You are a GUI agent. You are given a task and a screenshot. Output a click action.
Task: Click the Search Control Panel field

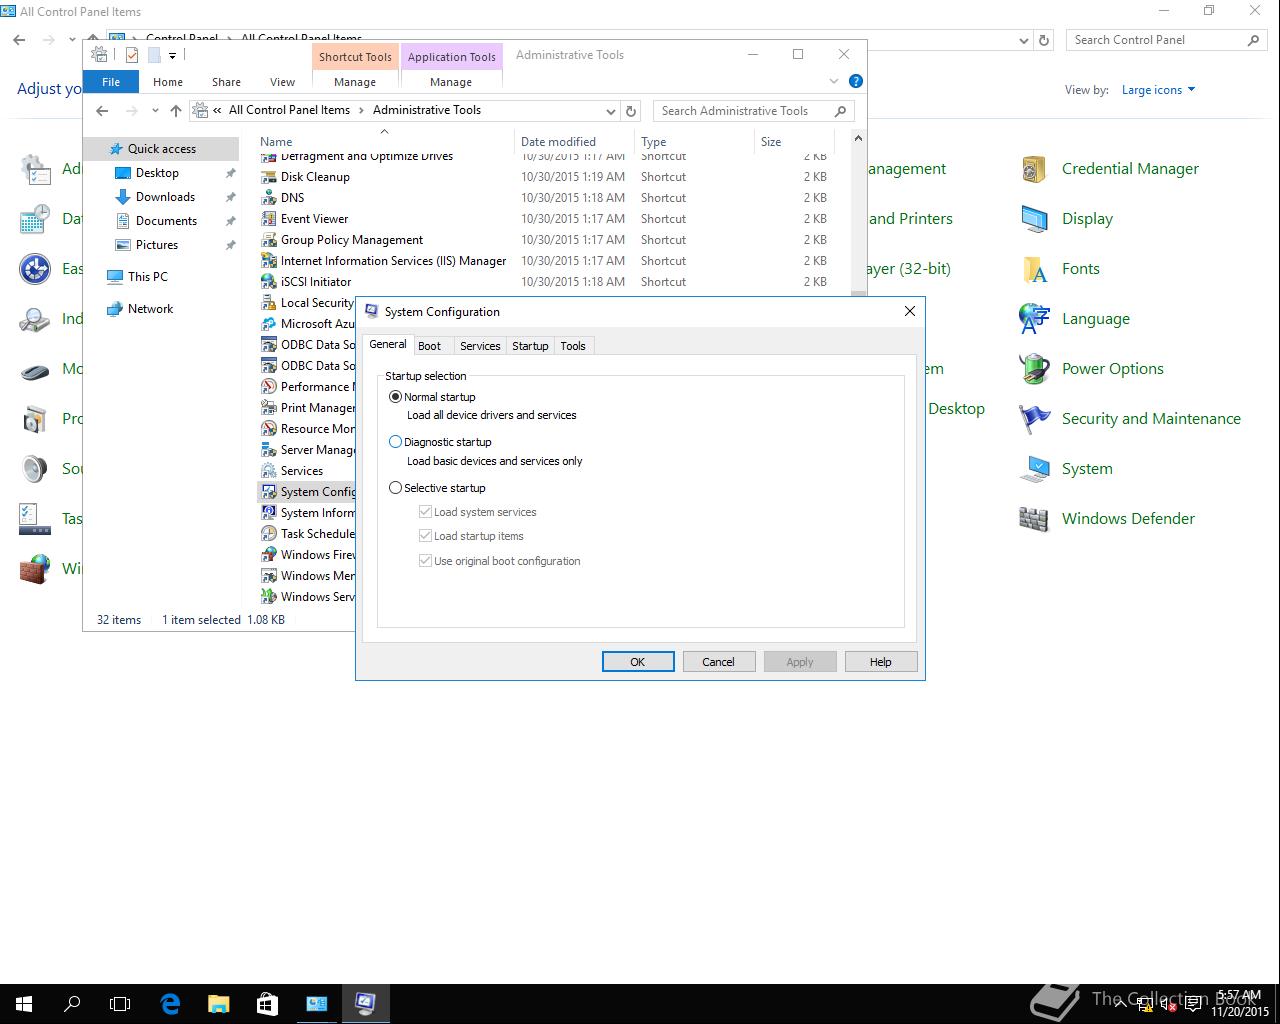tap(1166, 40)
